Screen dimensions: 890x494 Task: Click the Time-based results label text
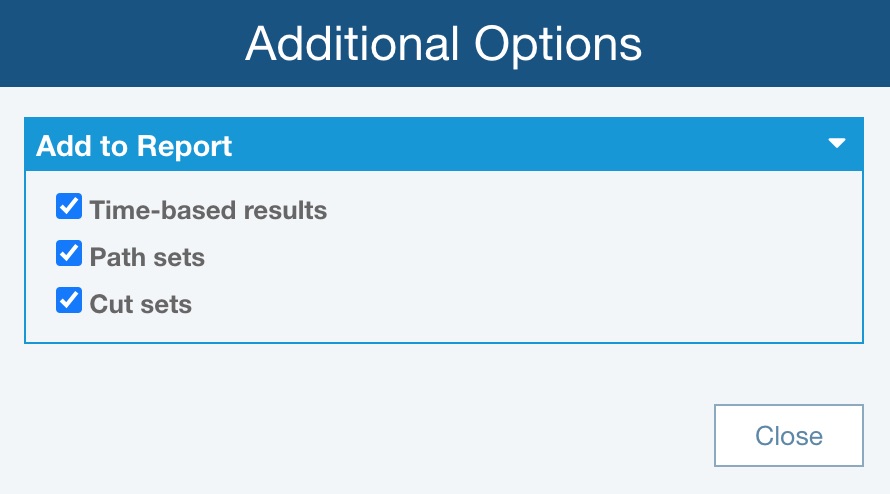(208, 210)
